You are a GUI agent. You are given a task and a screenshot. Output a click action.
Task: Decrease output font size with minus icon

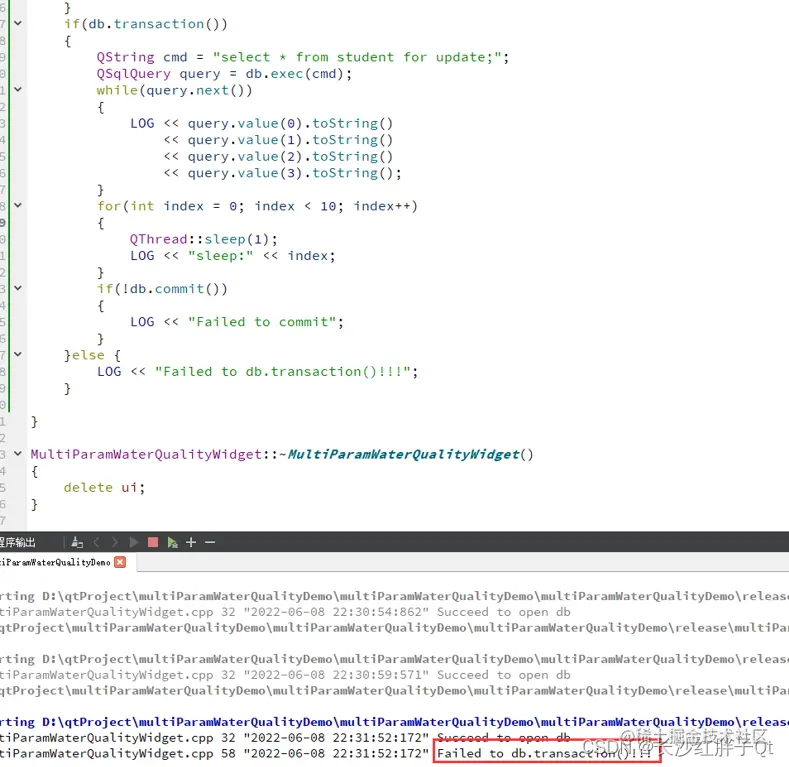click(210, 542)
